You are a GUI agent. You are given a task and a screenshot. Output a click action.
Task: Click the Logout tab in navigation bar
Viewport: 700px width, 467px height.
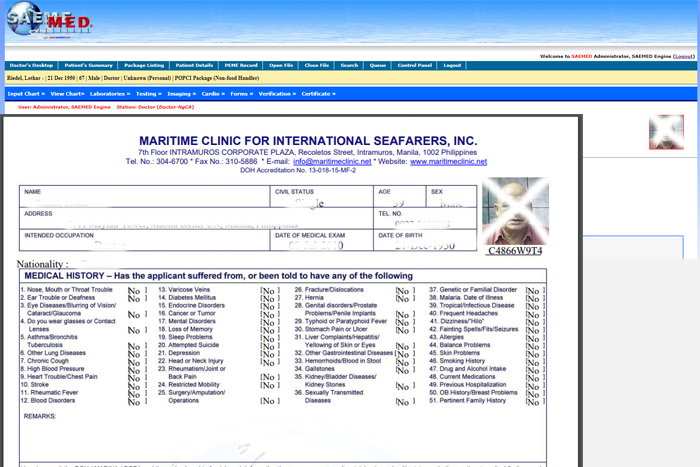(452, 65)
